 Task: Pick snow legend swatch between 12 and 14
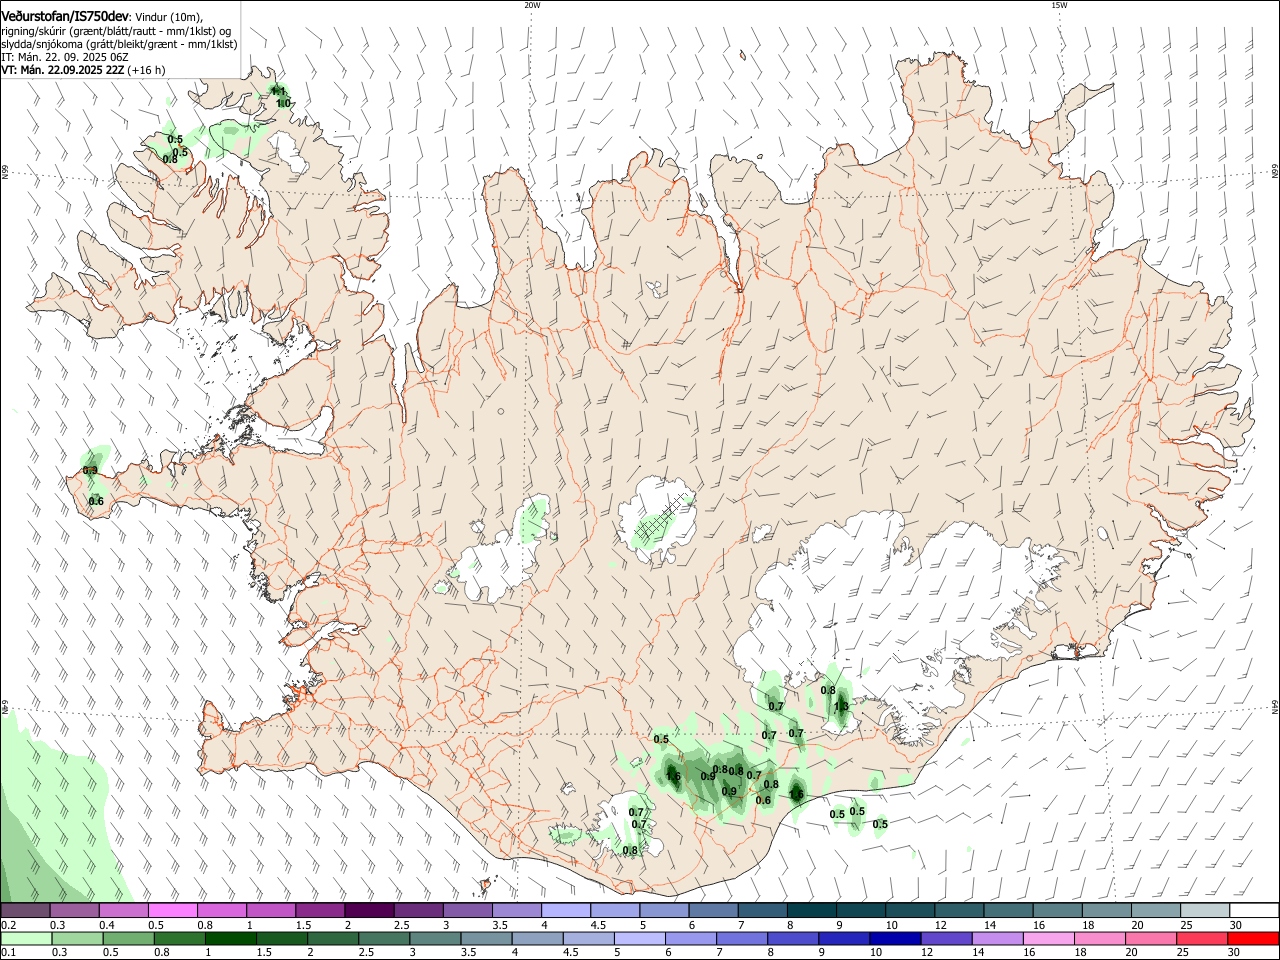coord(959,910)
